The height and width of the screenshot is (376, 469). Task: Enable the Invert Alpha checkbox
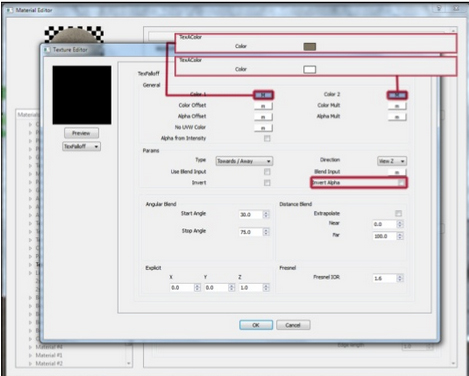[401, 183]
